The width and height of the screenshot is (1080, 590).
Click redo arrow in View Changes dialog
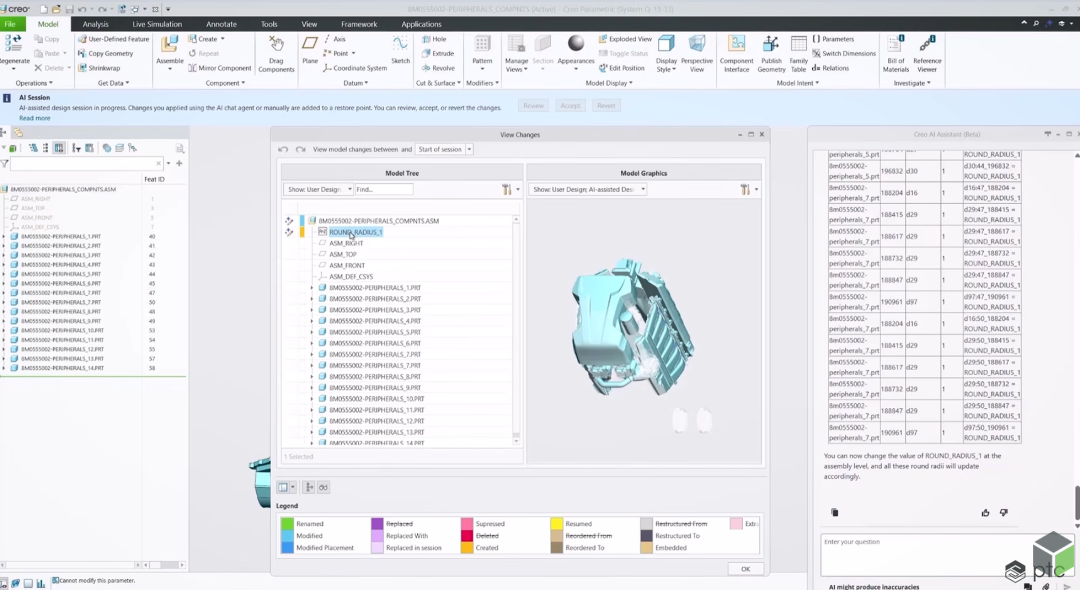(300, 149)
